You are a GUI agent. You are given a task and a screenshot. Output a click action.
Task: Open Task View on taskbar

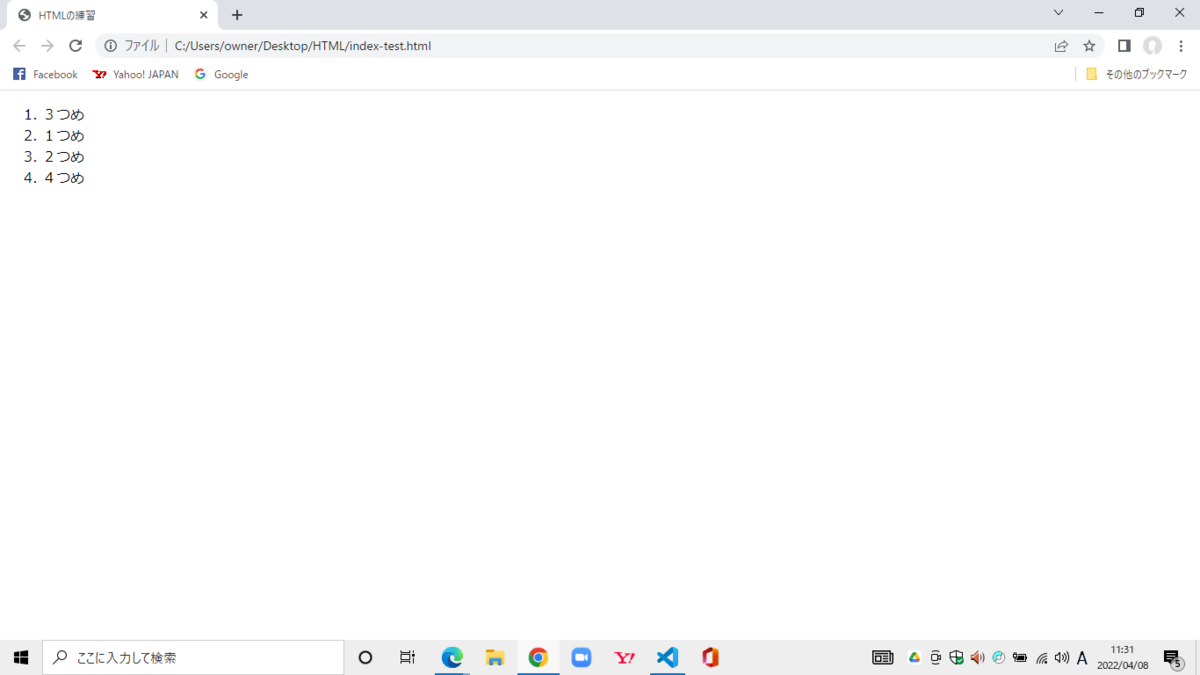[x=407, y=657]
